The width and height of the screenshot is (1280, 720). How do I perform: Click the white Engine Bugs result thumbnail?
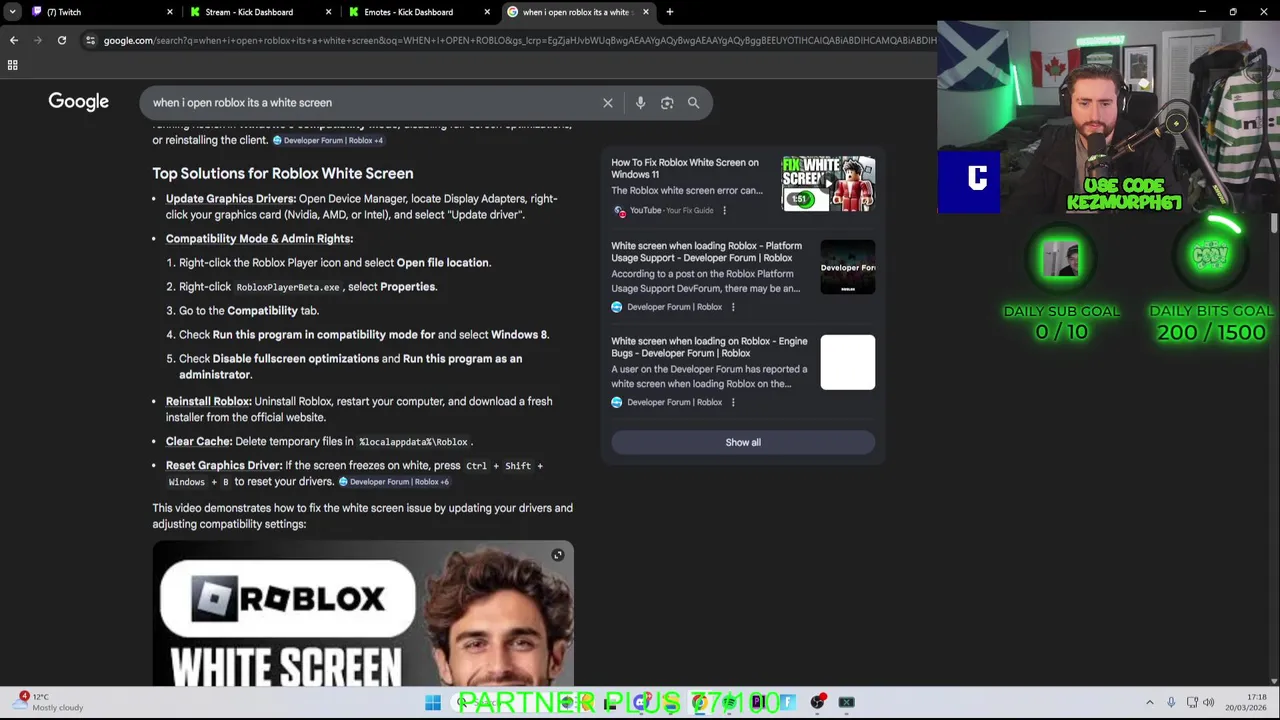point(848,362)
